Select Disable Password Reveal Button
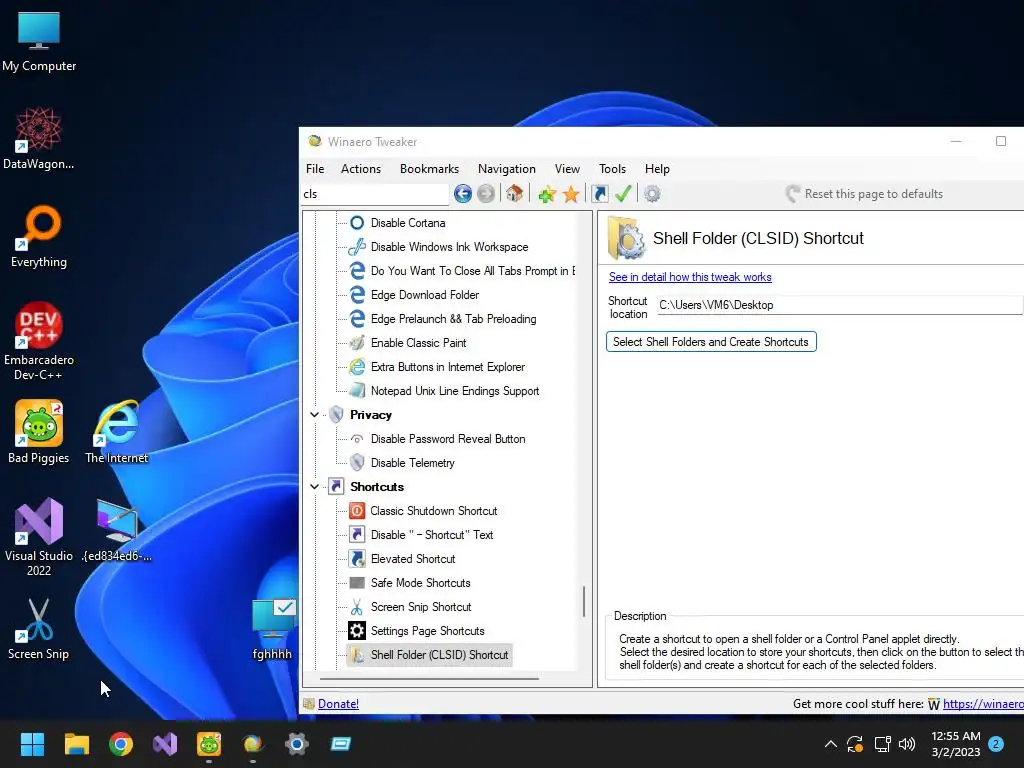1024x768 pixels. pyautogui.click(x=447, y=439)
